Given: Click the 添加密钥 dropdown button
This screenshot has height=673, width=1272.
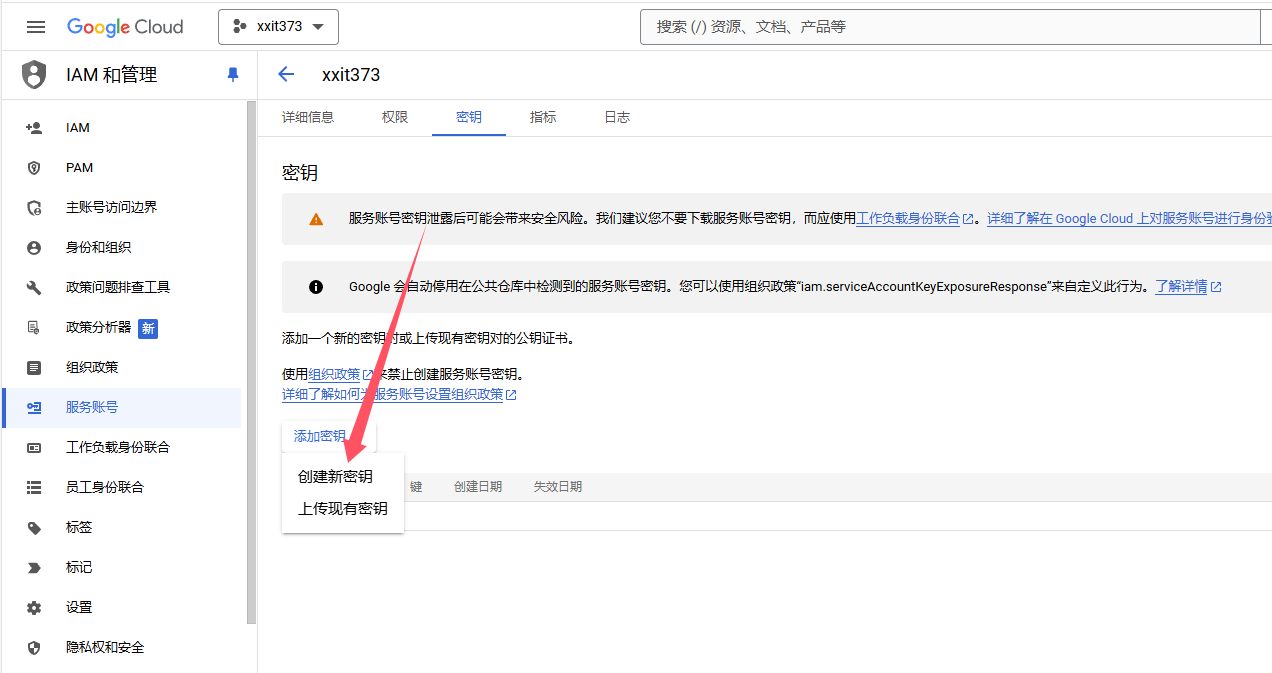Looking at the screenshot, I should 329,436.
